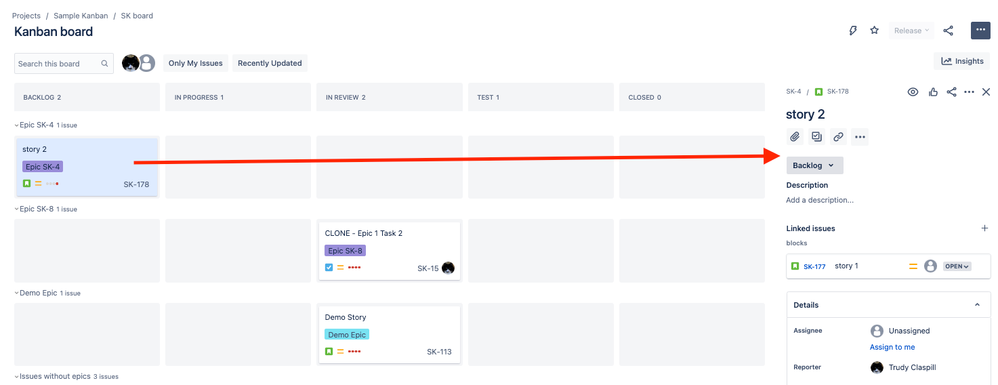This screenshot has height=385, width=998.
Task: Open SK board breadcrumb link
Action: pyautogui.click(x=137, y=16)
